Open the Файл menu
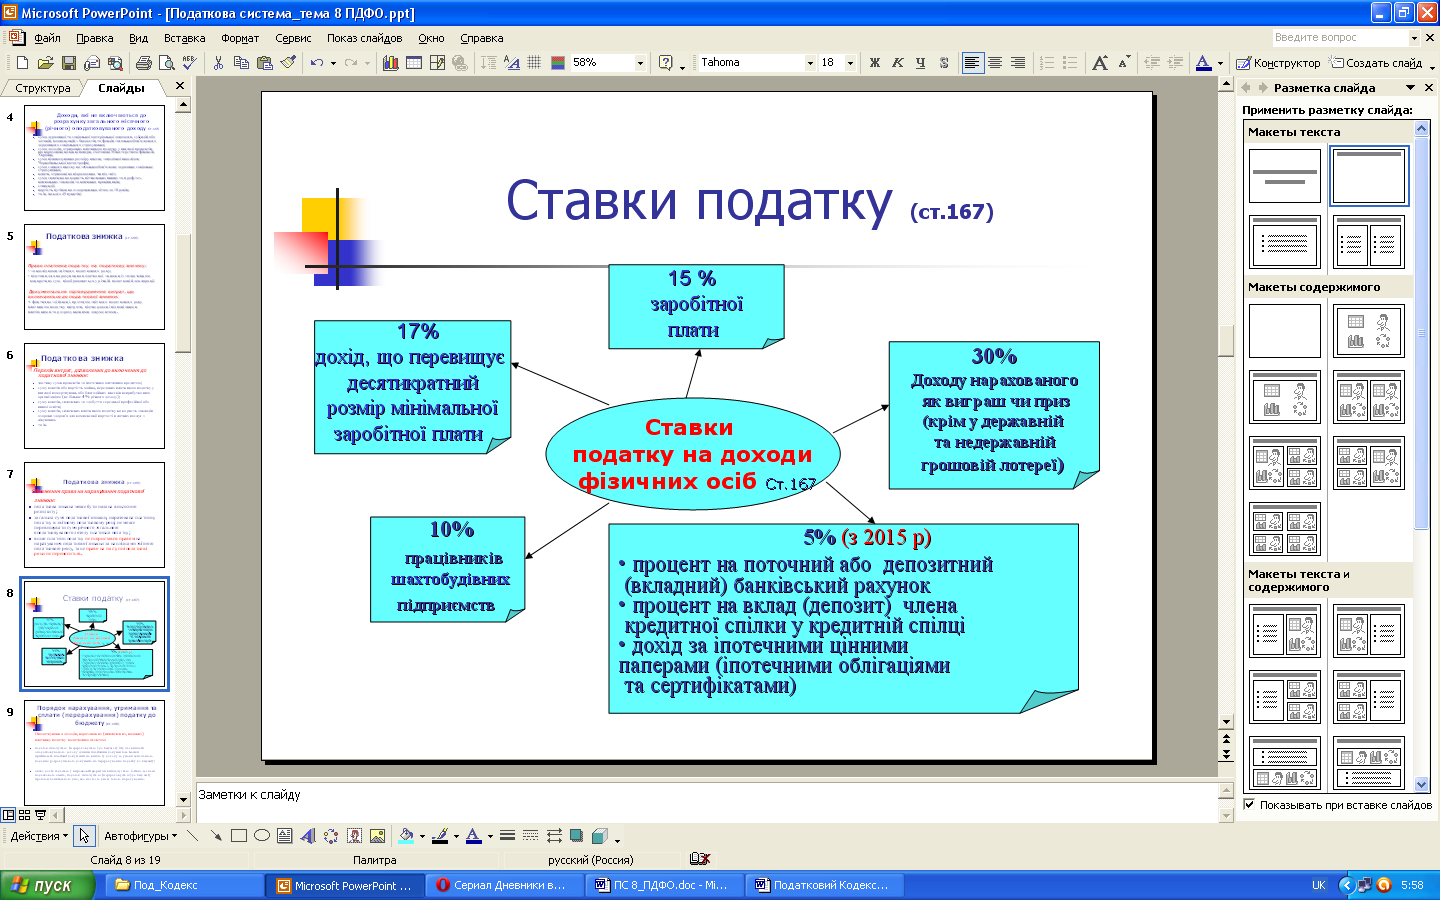This screenshot has height=900, width=1440. click(47, 38)
